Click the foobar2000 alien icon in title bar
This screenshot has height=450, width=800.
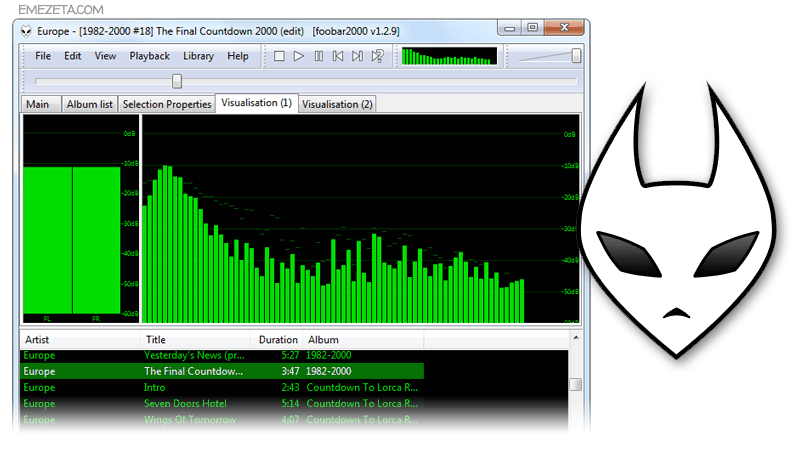pos(26,32)
